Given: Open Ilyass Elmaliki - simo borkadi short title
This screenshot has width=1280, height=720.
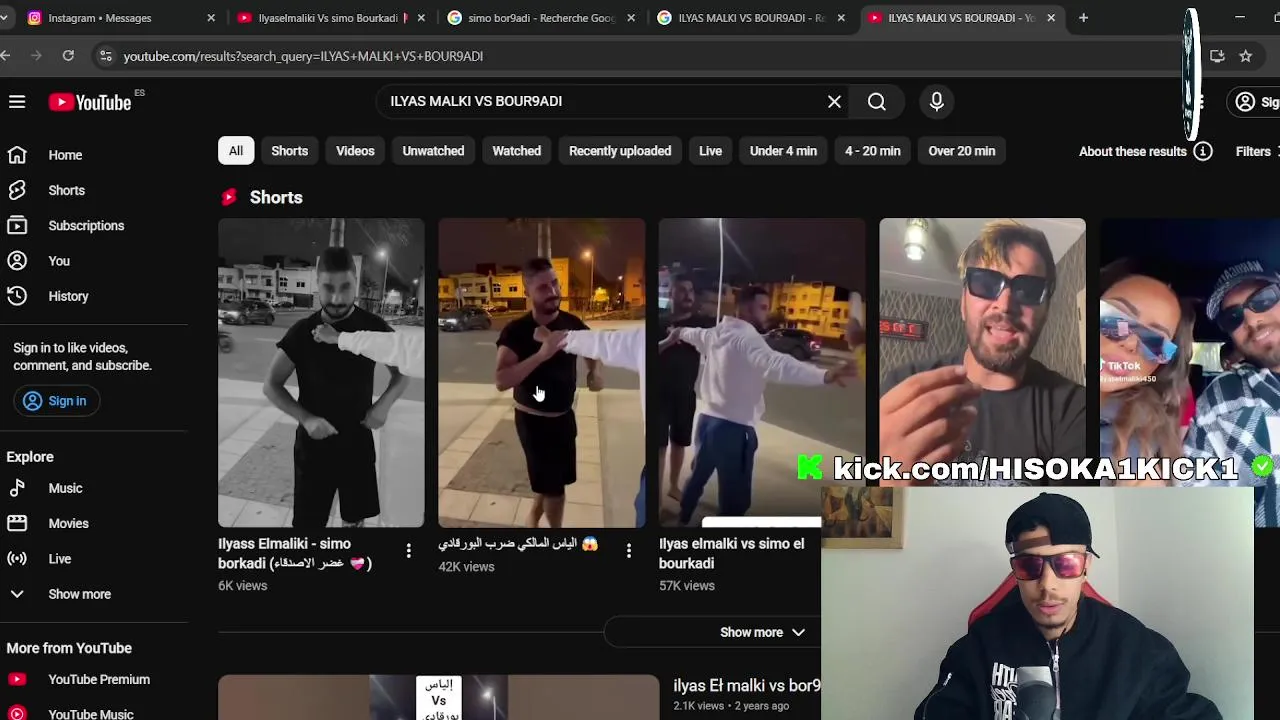Looking at the screenshot, I should tap(295, 553).
